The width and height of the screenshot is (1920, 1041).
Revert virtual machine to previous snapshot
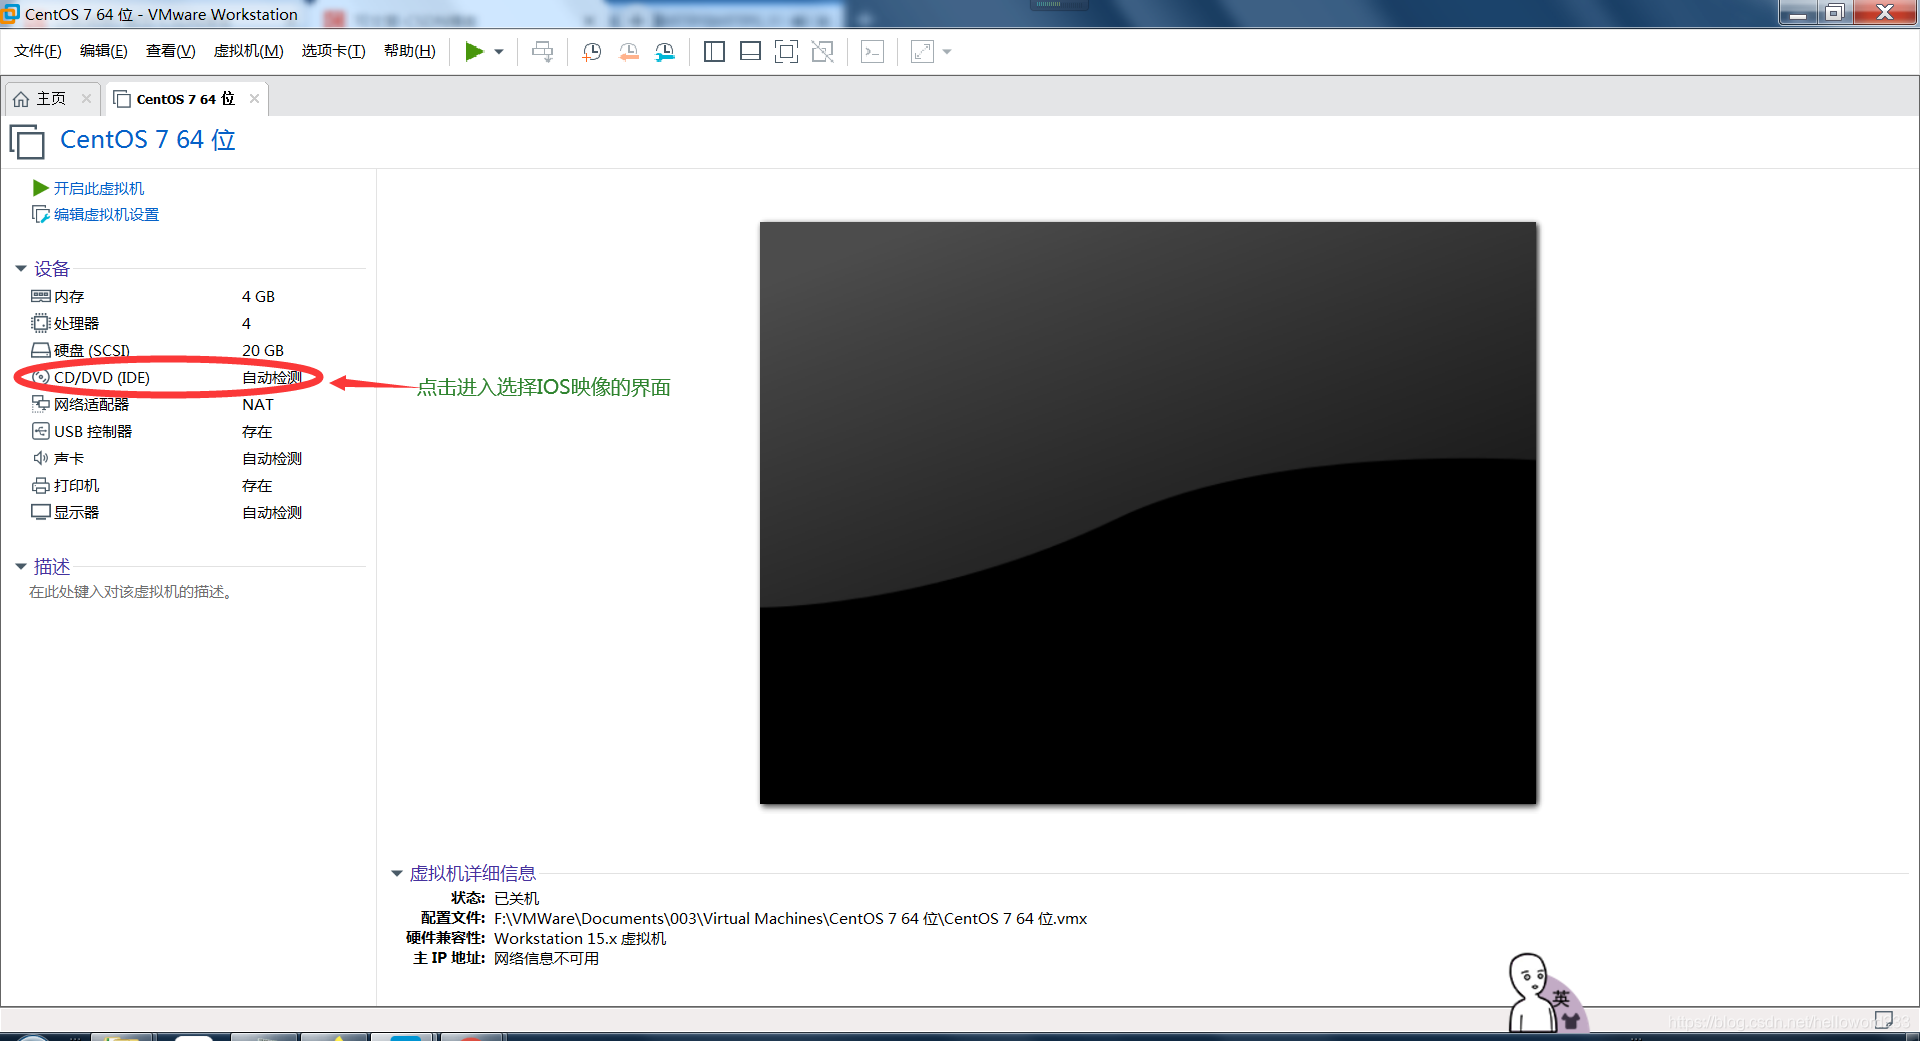[629, 52]
